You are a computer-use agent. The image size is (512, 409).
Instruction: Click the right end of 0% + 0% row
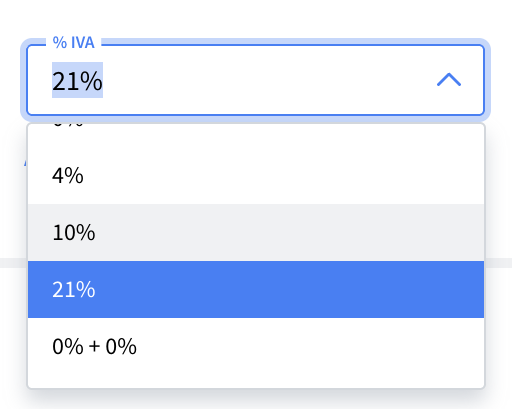click(460, 346)
